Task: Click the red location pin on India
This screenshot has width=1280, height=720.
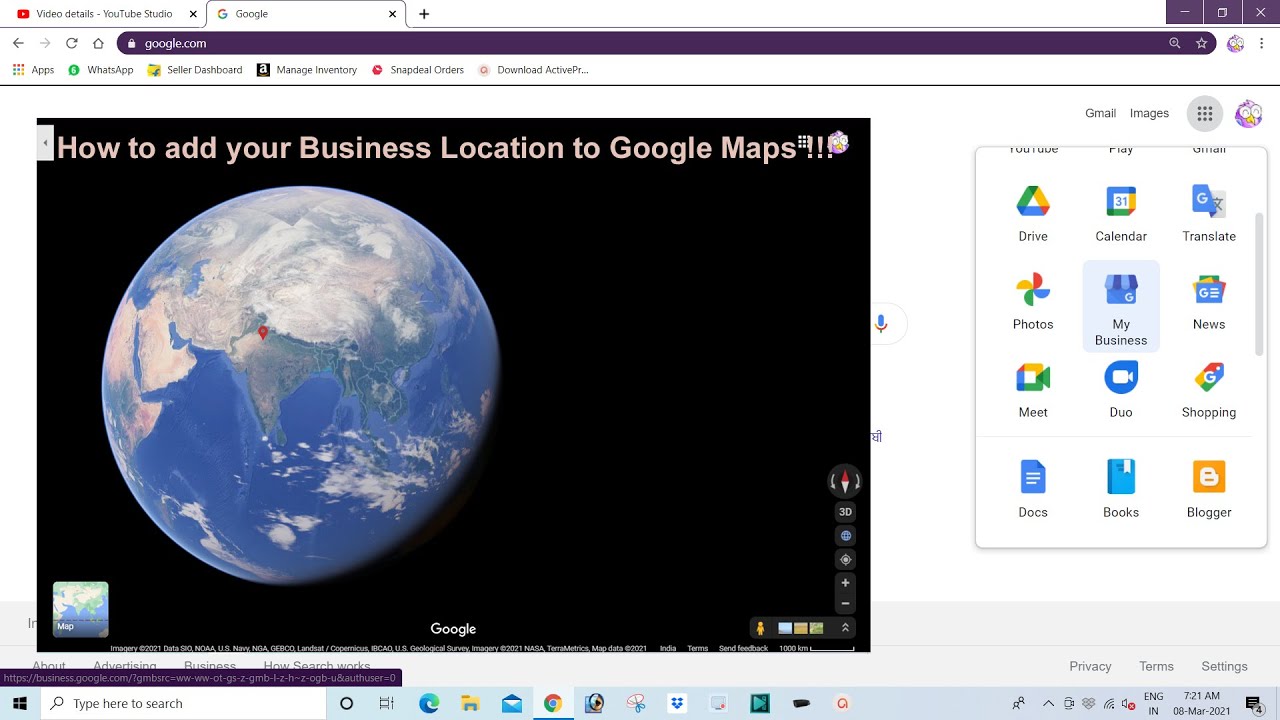Action: click(x=263, y=333)
